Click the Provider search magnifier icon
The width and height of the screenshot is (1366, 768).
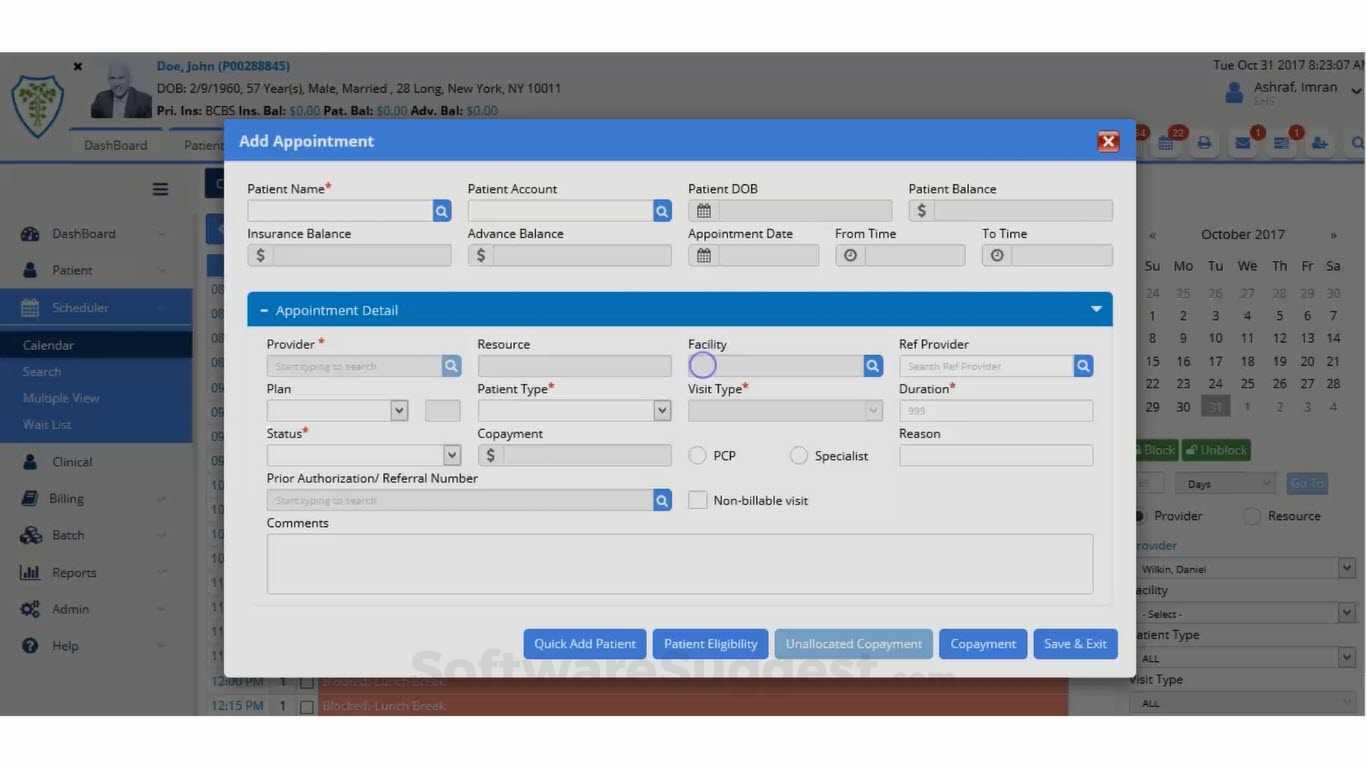click(452, 366)
